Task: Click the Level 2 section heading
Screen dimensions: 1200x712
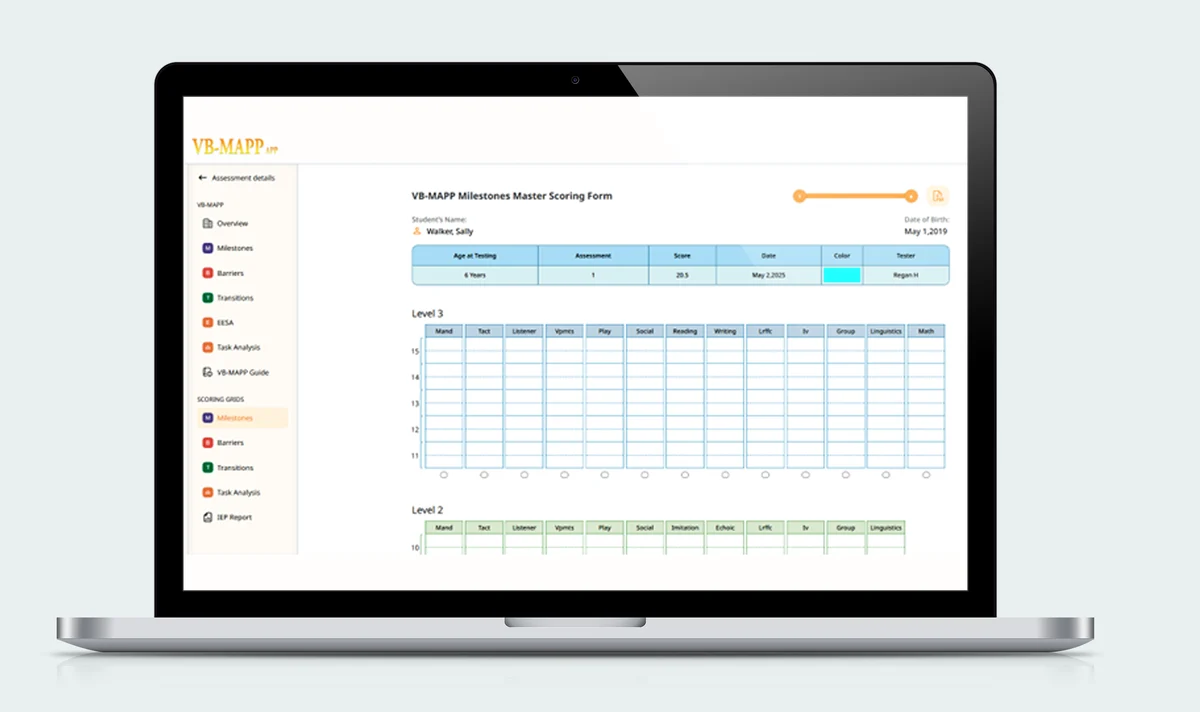Action: (428, 510)
